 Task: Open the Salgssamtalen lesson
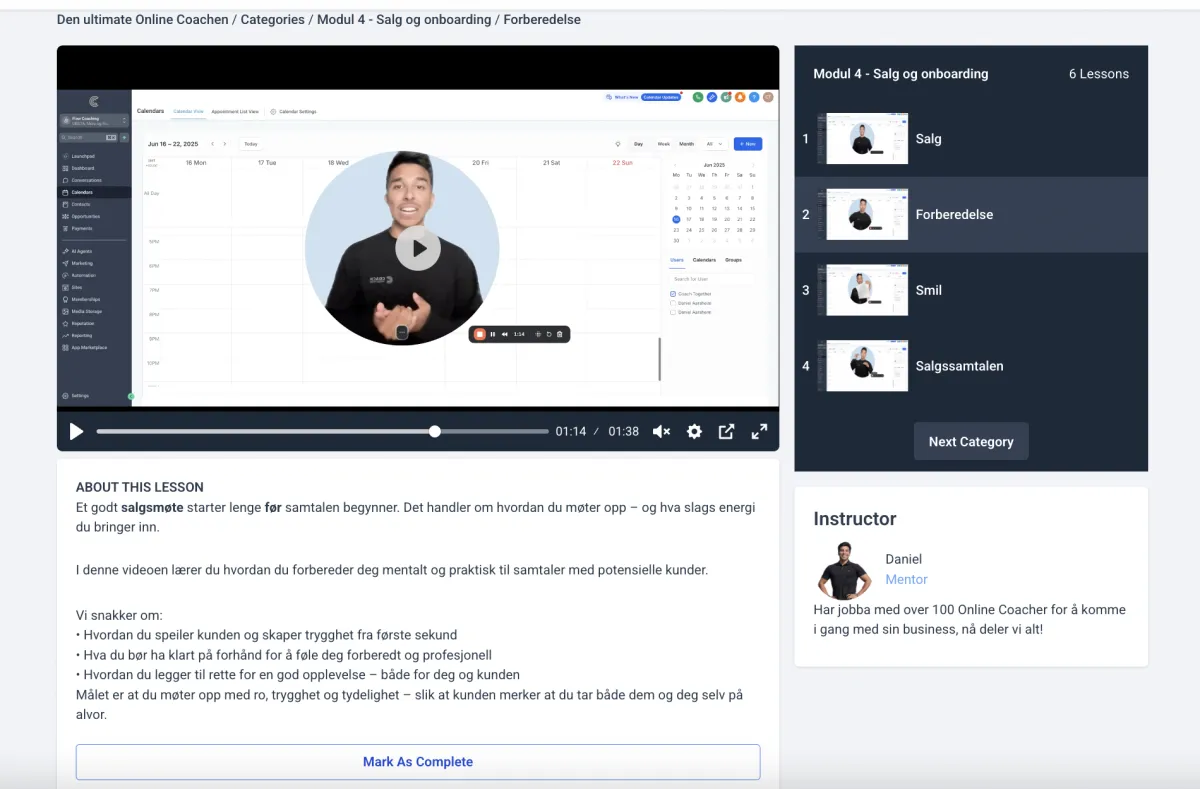(x=971, y=366)
